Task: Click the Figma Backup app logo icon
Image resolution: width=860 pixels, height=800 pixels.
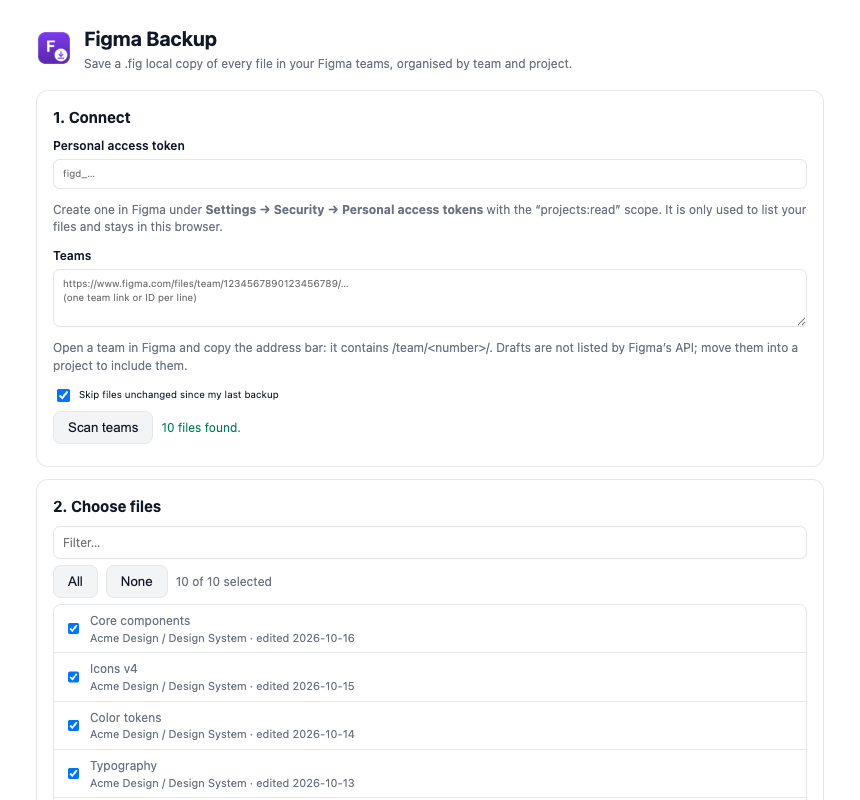Action: (54, 48)
